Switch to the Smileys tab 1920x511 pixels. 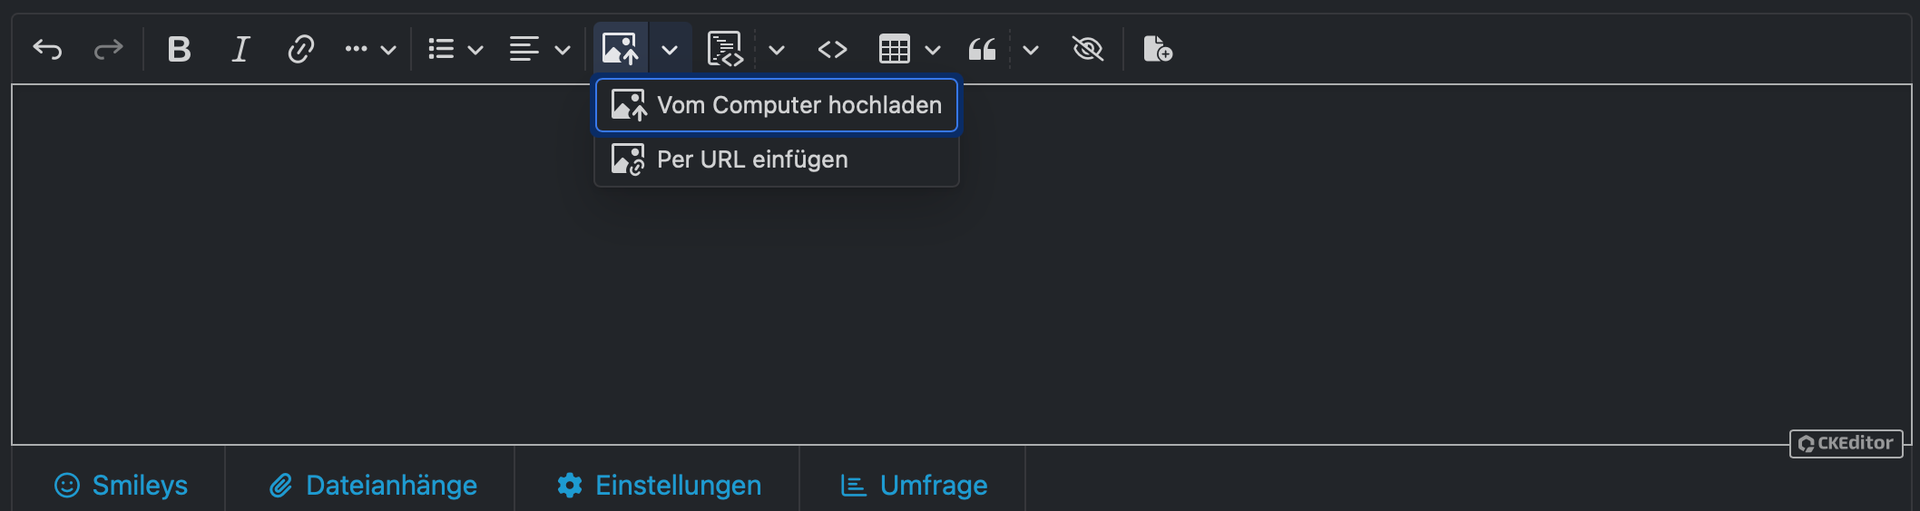tap(121, 485)
